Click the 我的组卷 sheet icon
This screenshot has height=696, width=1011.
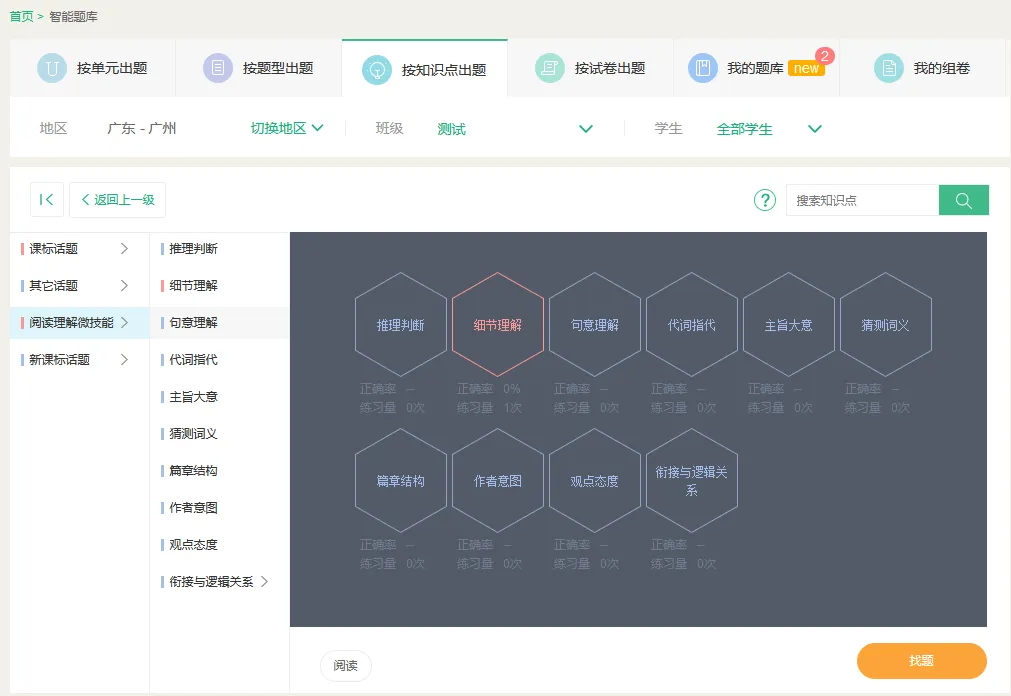887,67
